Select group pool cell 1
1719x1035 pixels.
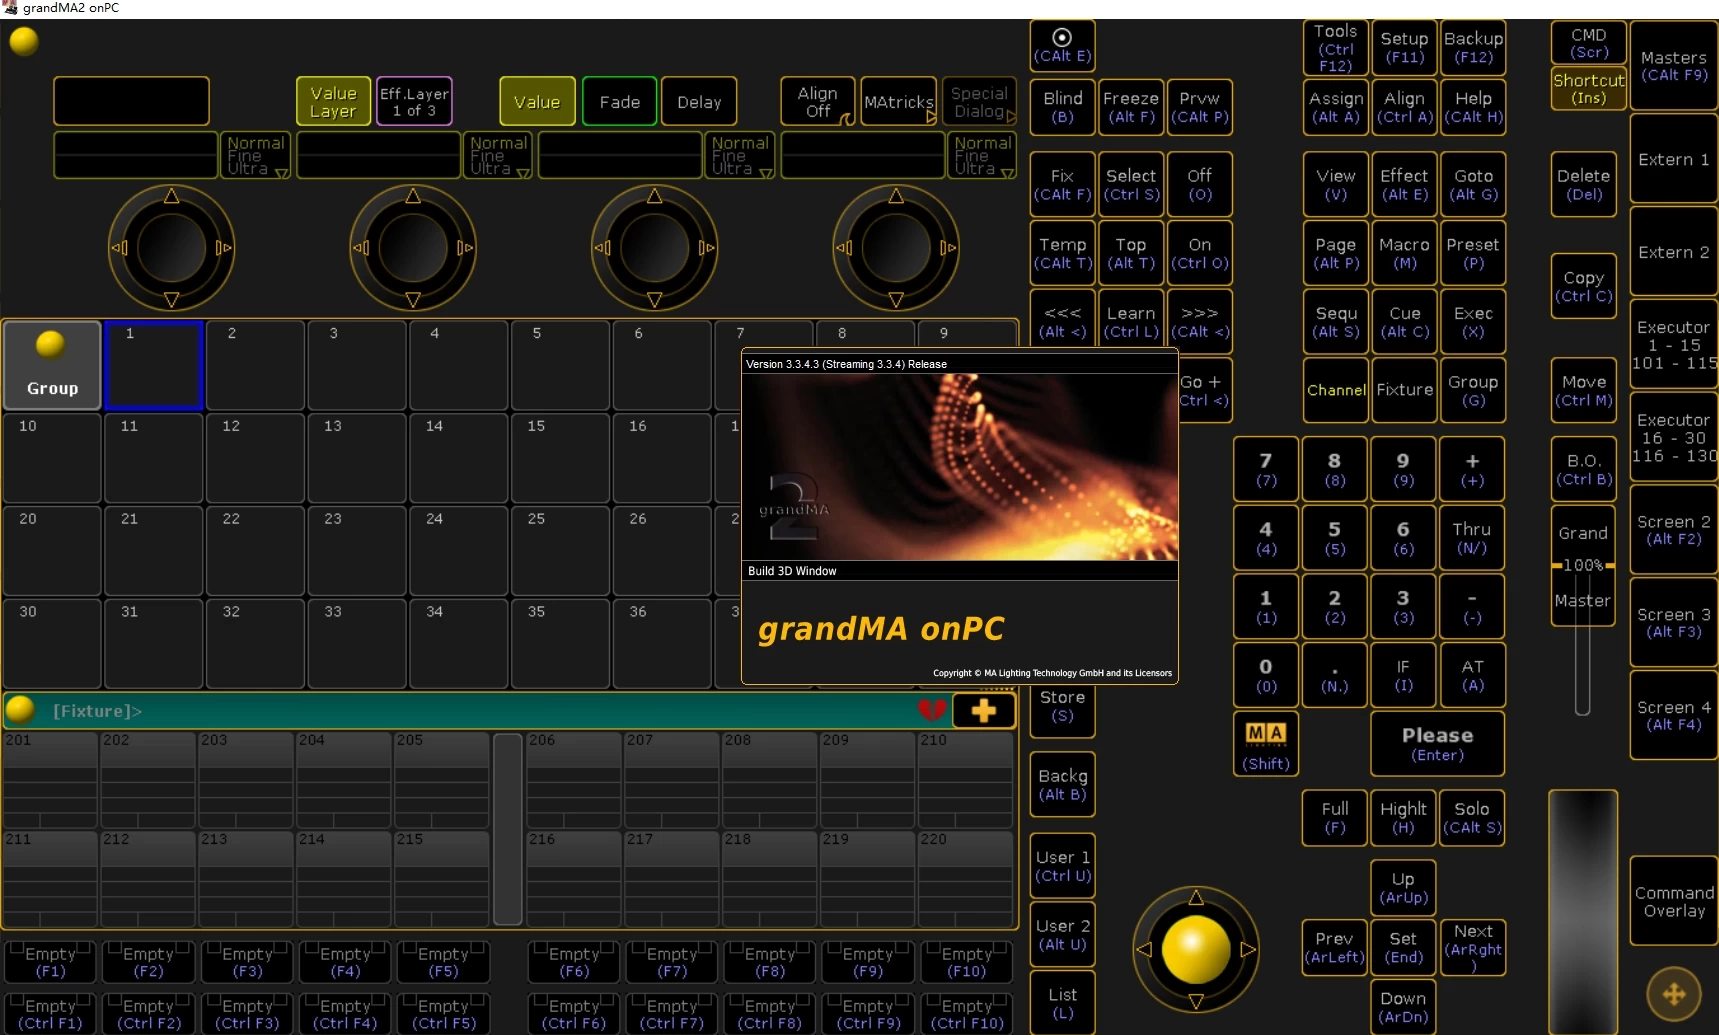[x=154, y=365]
